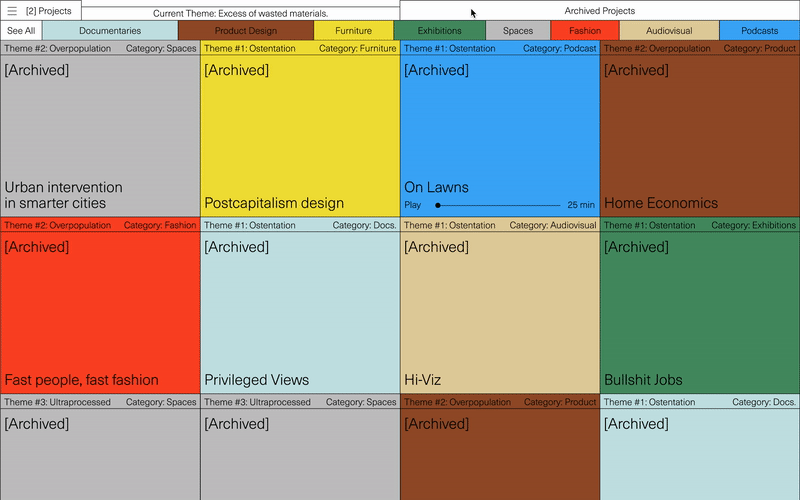Filter by Documentaries category
This screenshot has width=800, height=500.
coord(110,31)
